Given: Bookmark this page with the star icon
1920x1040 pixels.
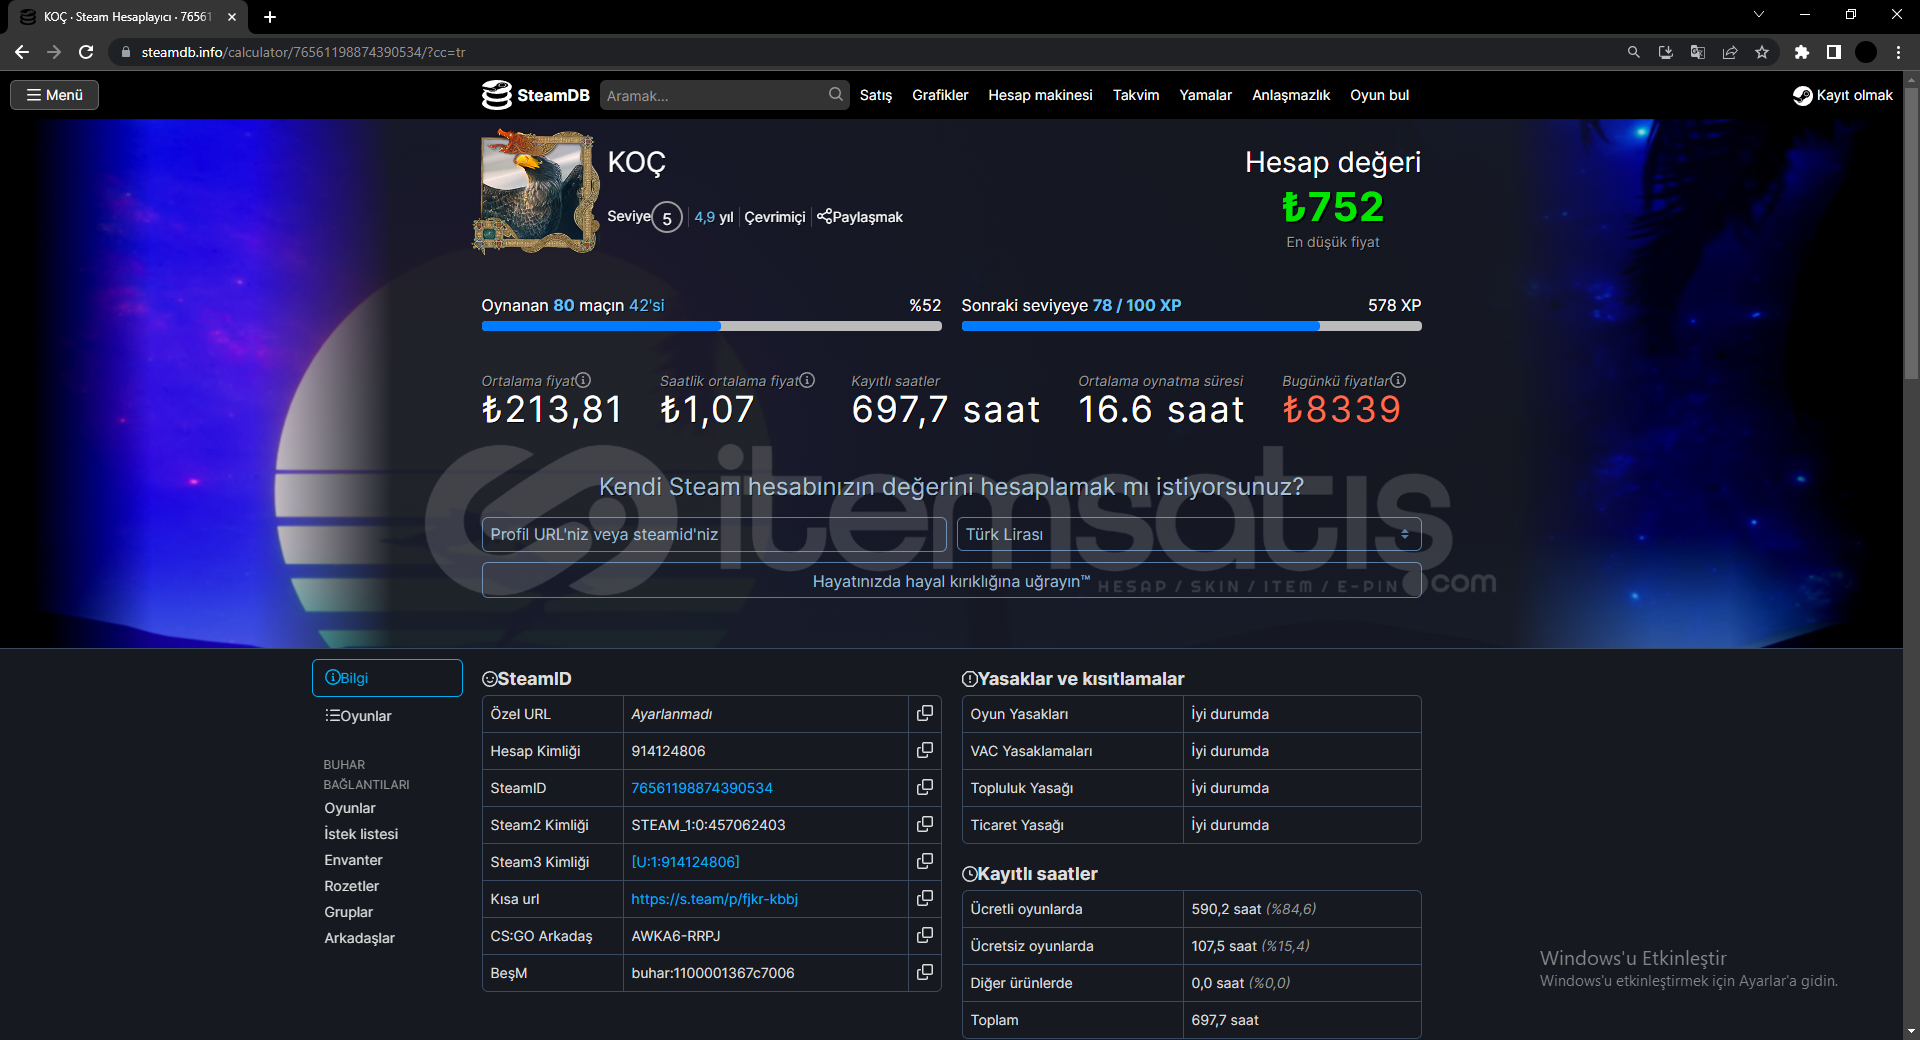Looking at the screenshot, I should click(1762, 52).
